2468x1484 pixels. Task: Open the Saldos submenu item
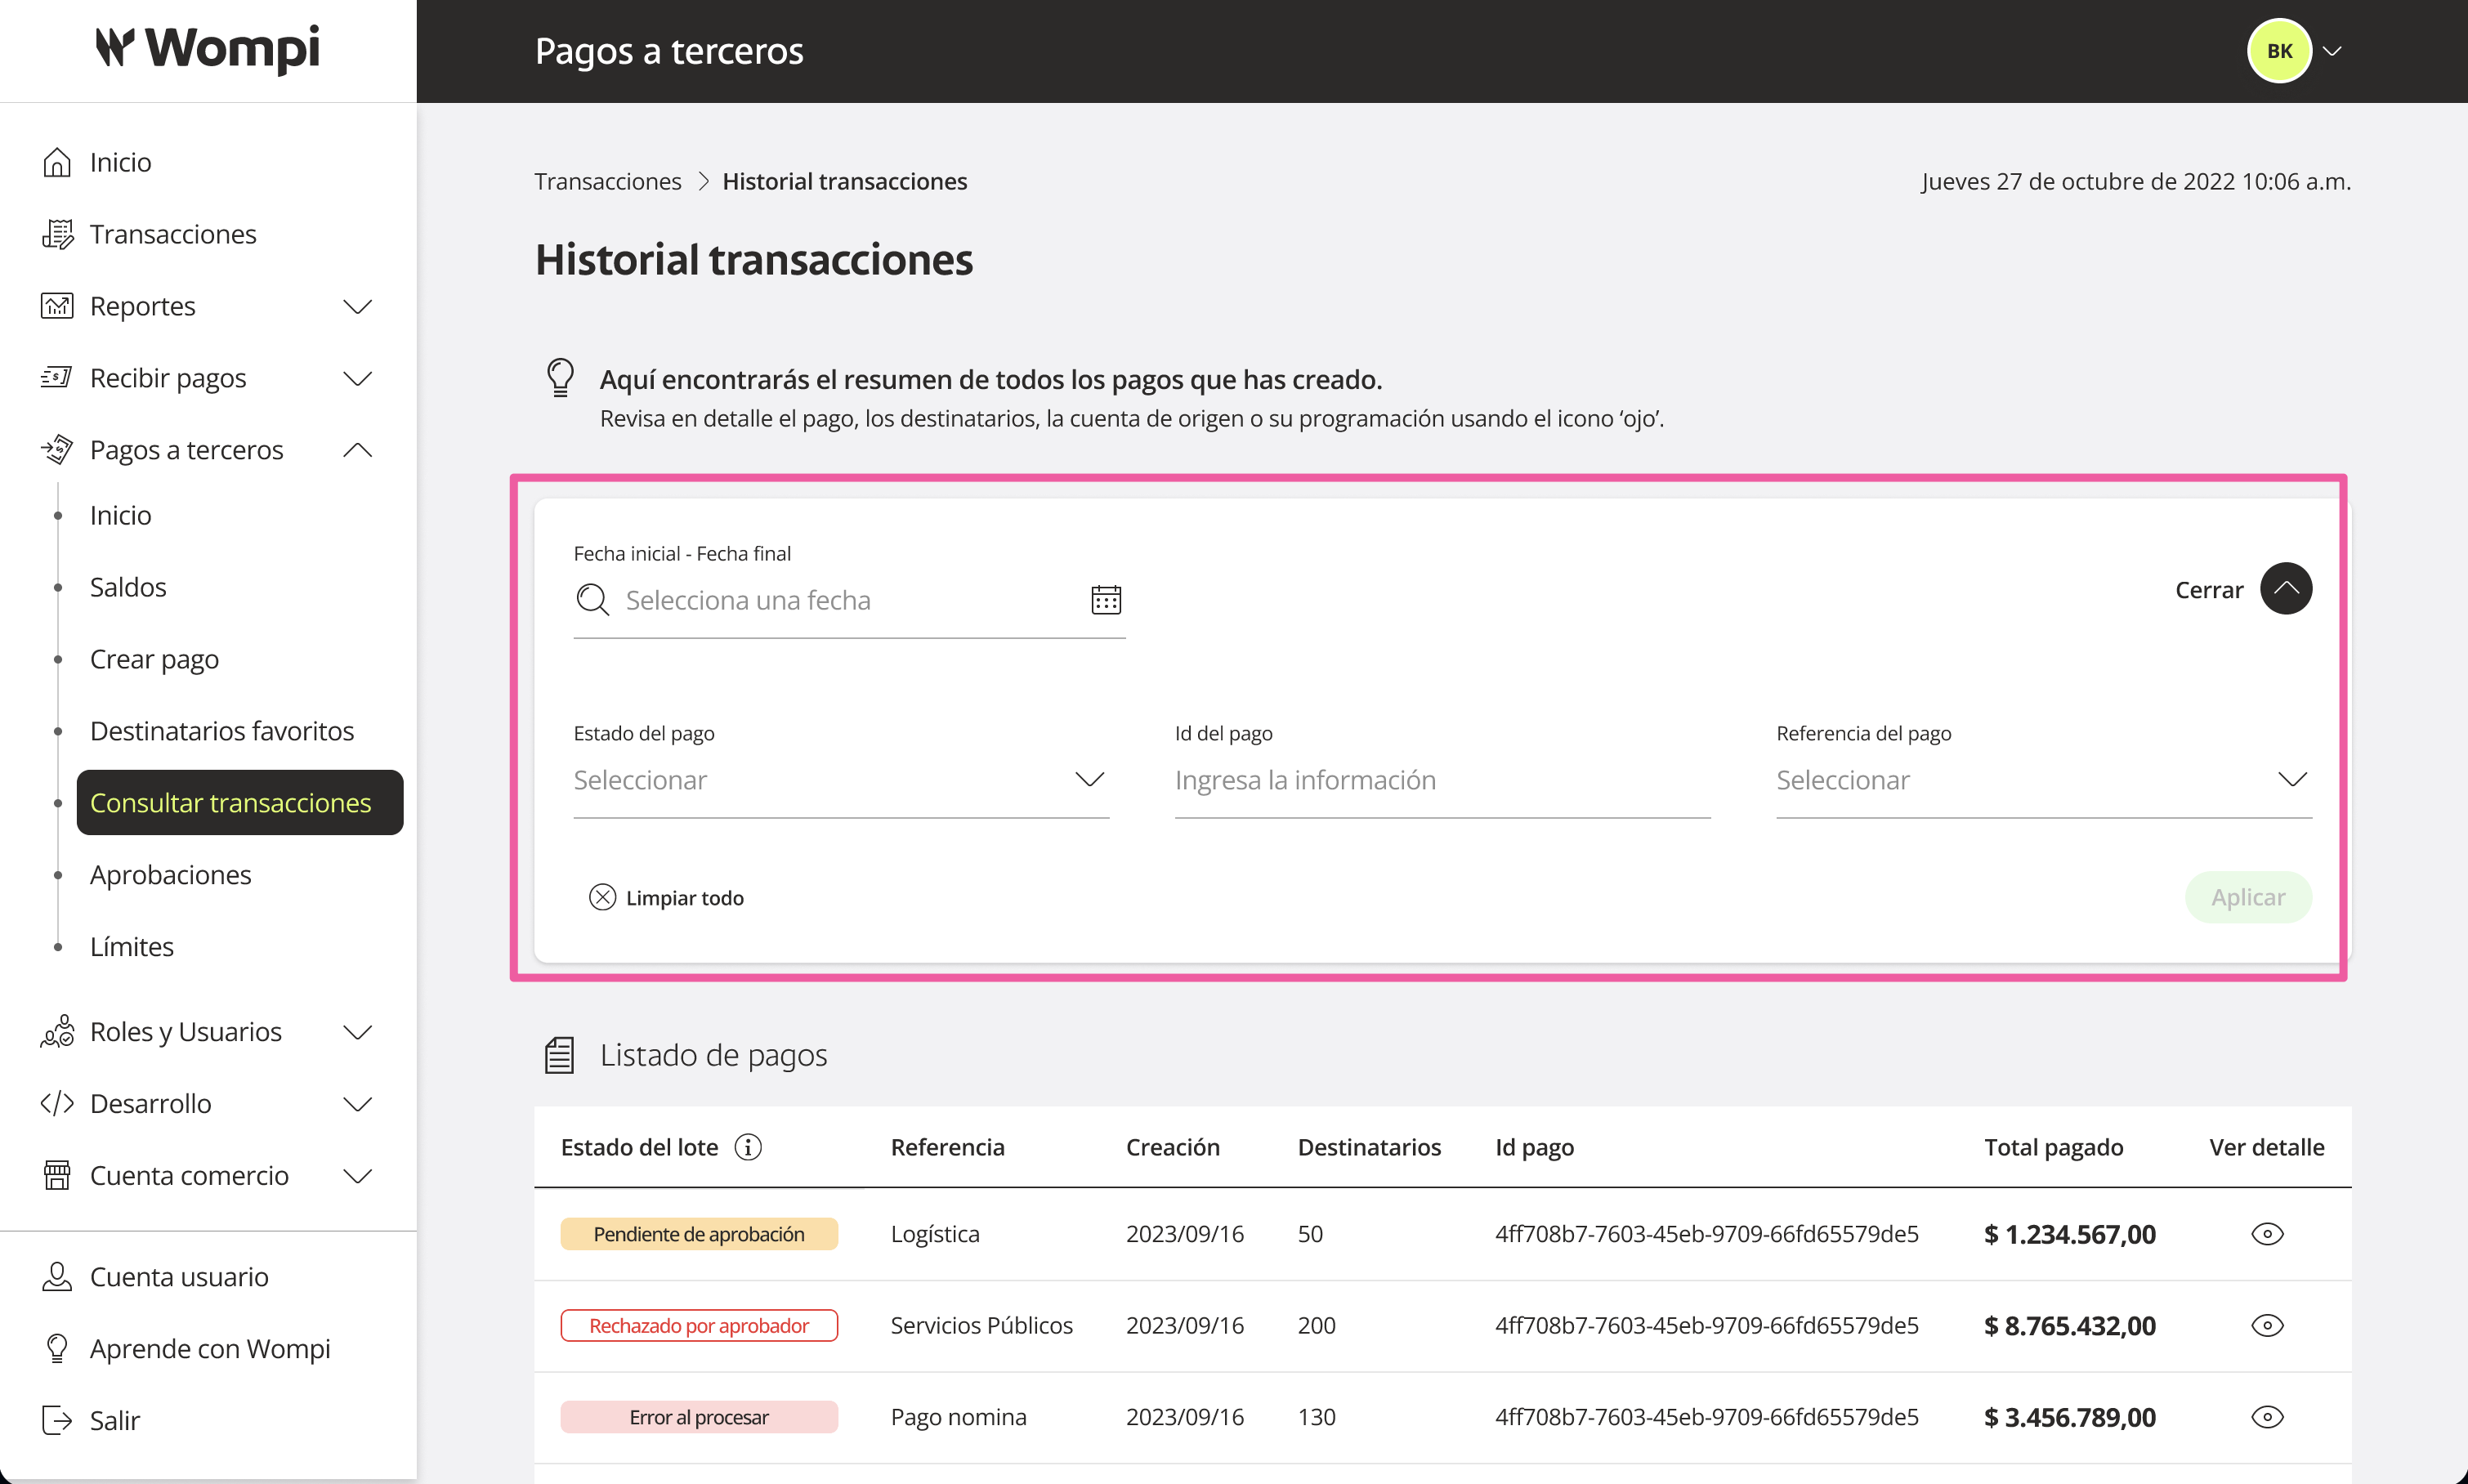(x=128, y=587)
